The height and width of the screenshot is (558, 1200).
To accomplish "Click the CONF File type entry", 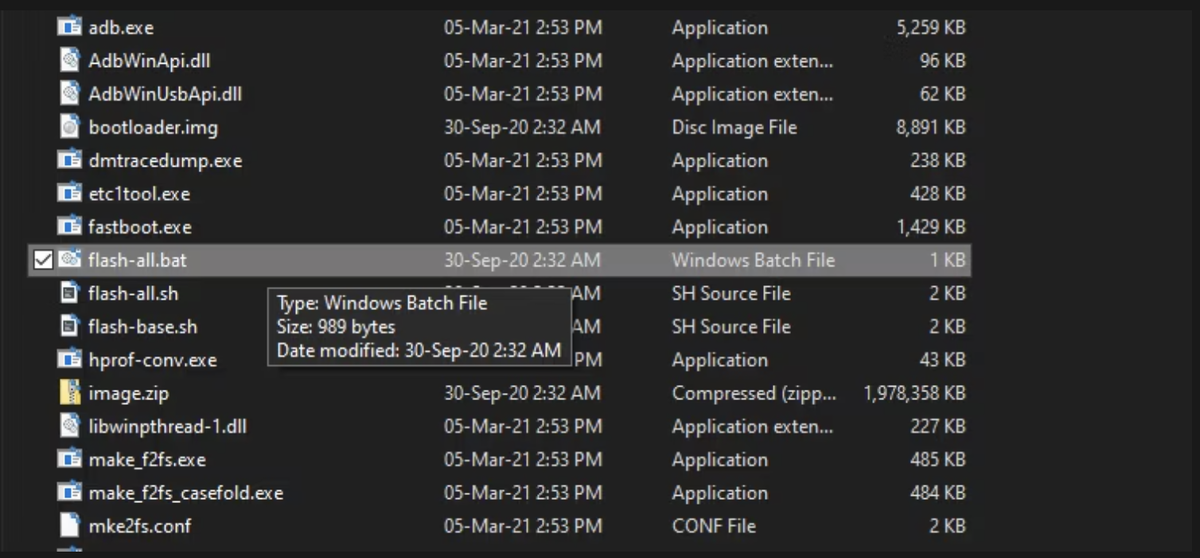I will point(714,526).
